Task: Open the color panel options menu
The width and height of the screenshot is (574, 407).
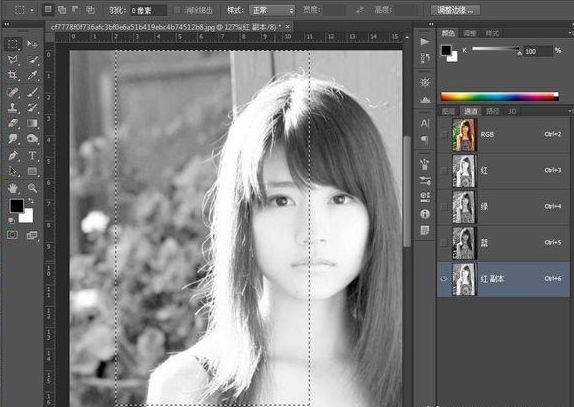Action: tap(570, 33)
